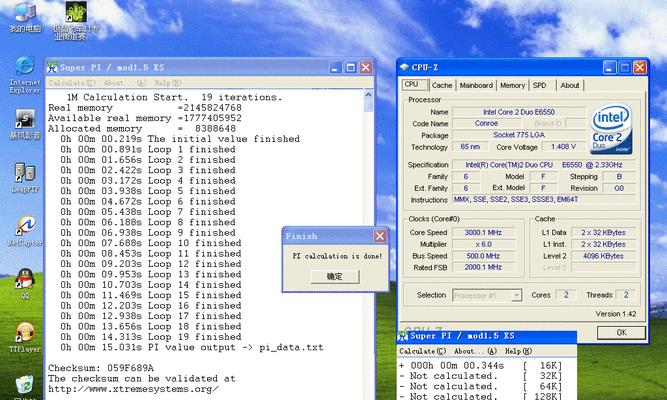Click the 16K result row in small Super PI

(x=481, y=366)
